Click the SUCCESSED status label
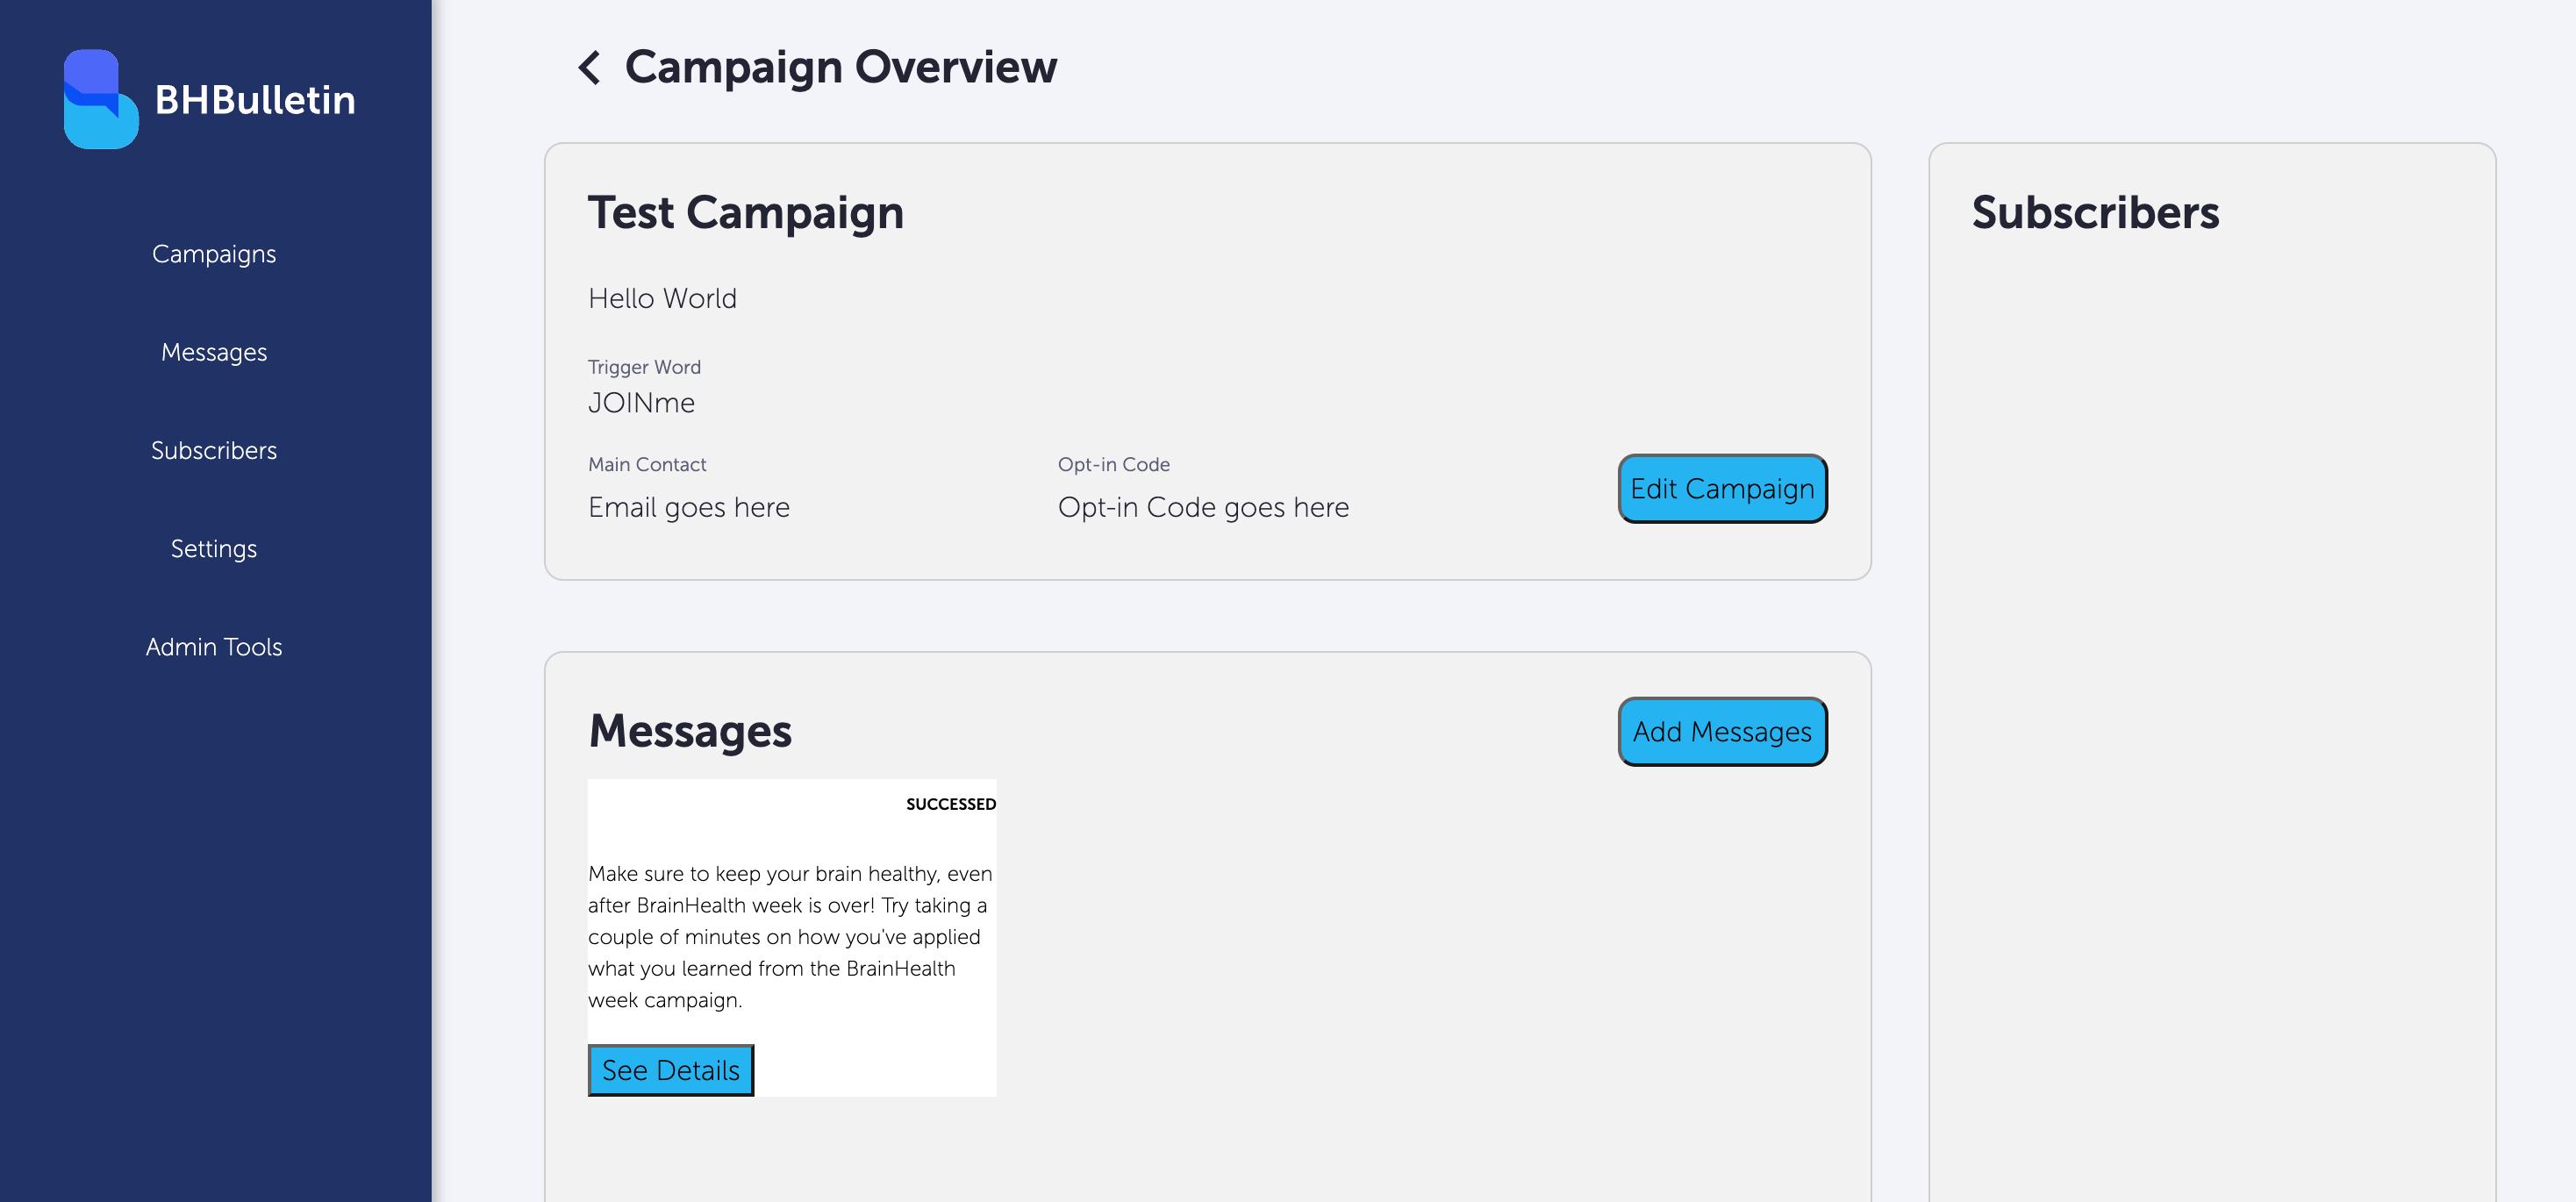Image resolution: width=2576 pixels, height=1202 pixels. tap(950, 804)
